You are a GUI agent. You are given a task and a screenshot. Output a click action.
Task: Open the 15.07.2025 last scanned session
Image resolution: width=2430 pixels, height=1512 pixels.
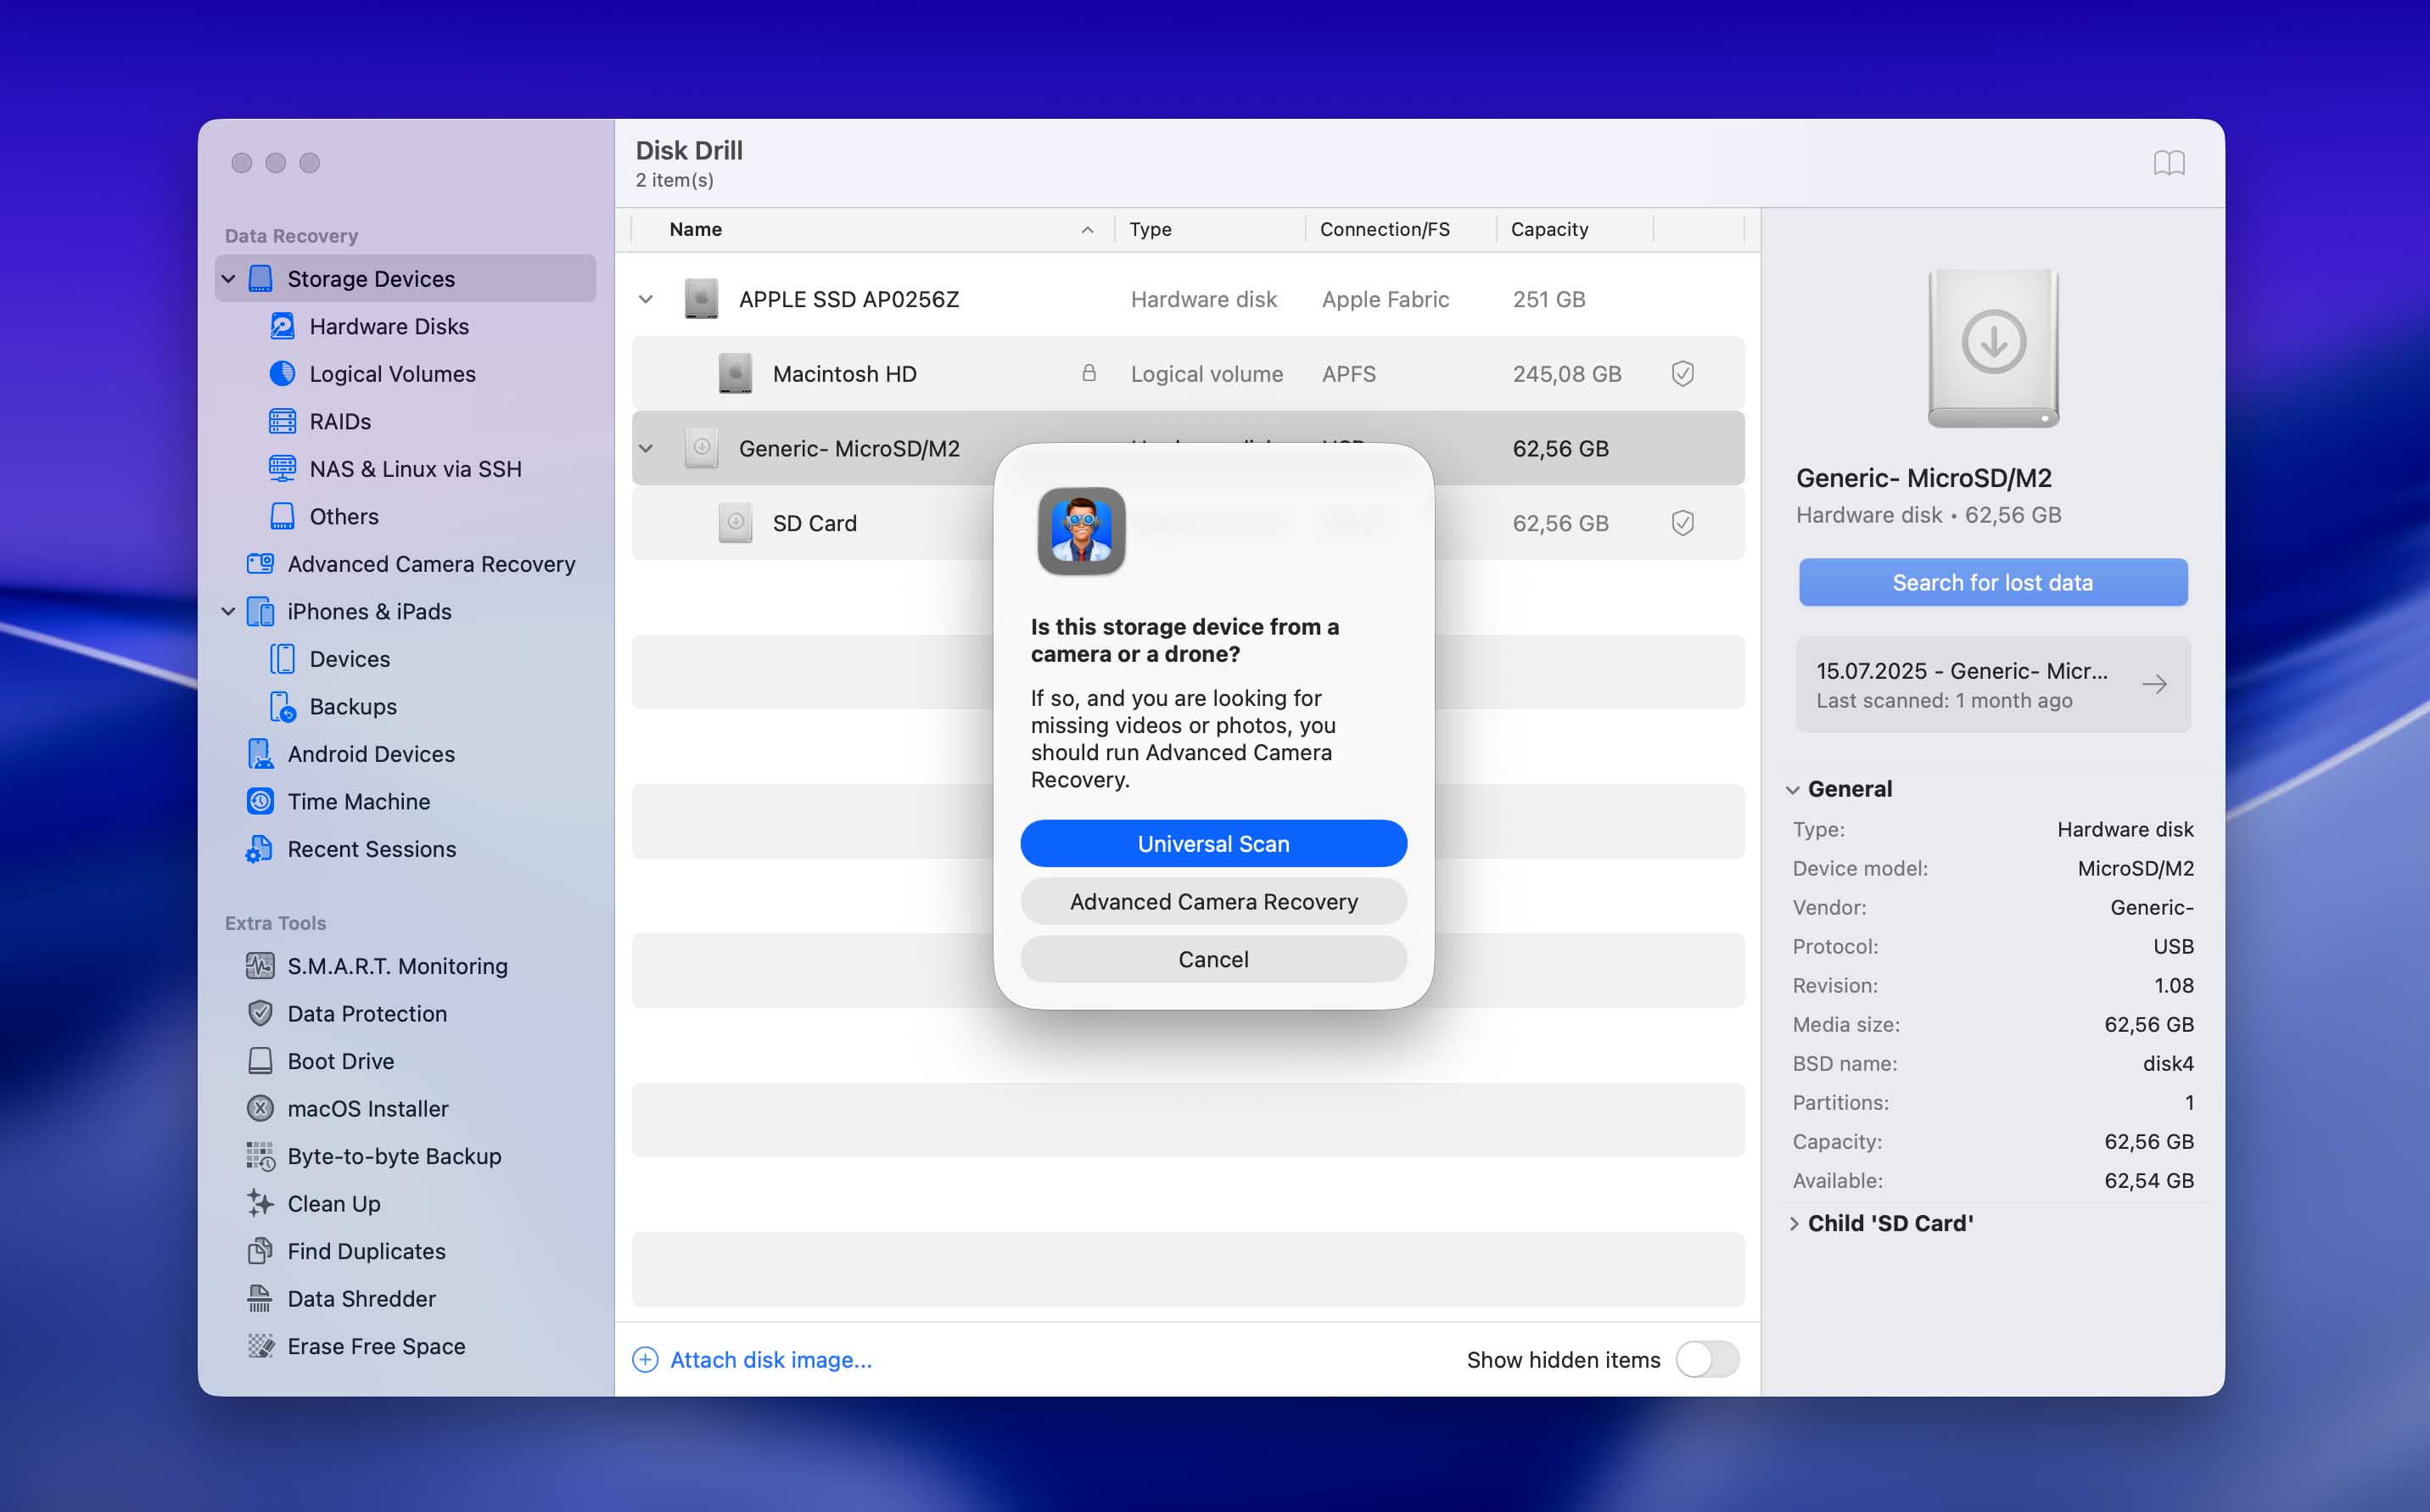pos(1992,684)
